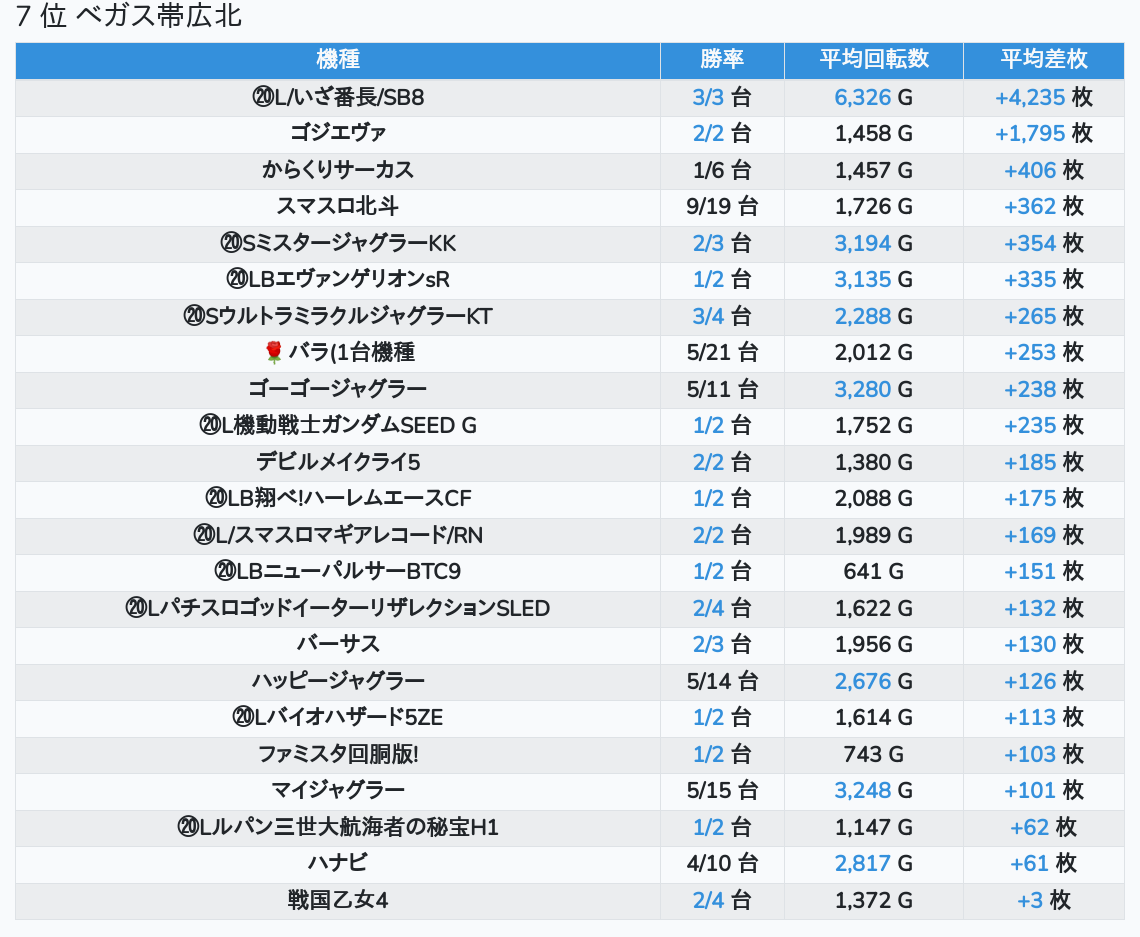Select machine name ⑳L機動戦士ガンダムSEED G

pos(338,426)
